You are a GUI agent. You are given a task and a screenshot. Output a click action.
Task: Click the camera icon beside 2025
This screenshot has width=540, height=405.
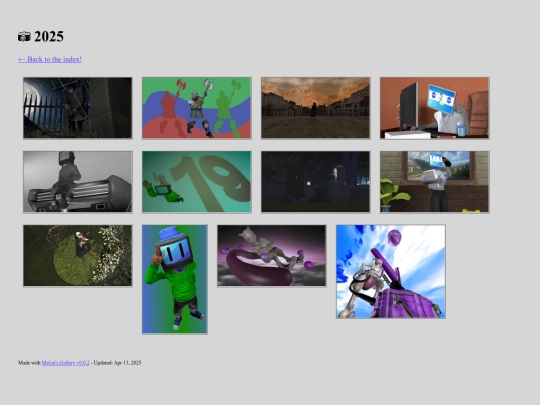[24, 37]
